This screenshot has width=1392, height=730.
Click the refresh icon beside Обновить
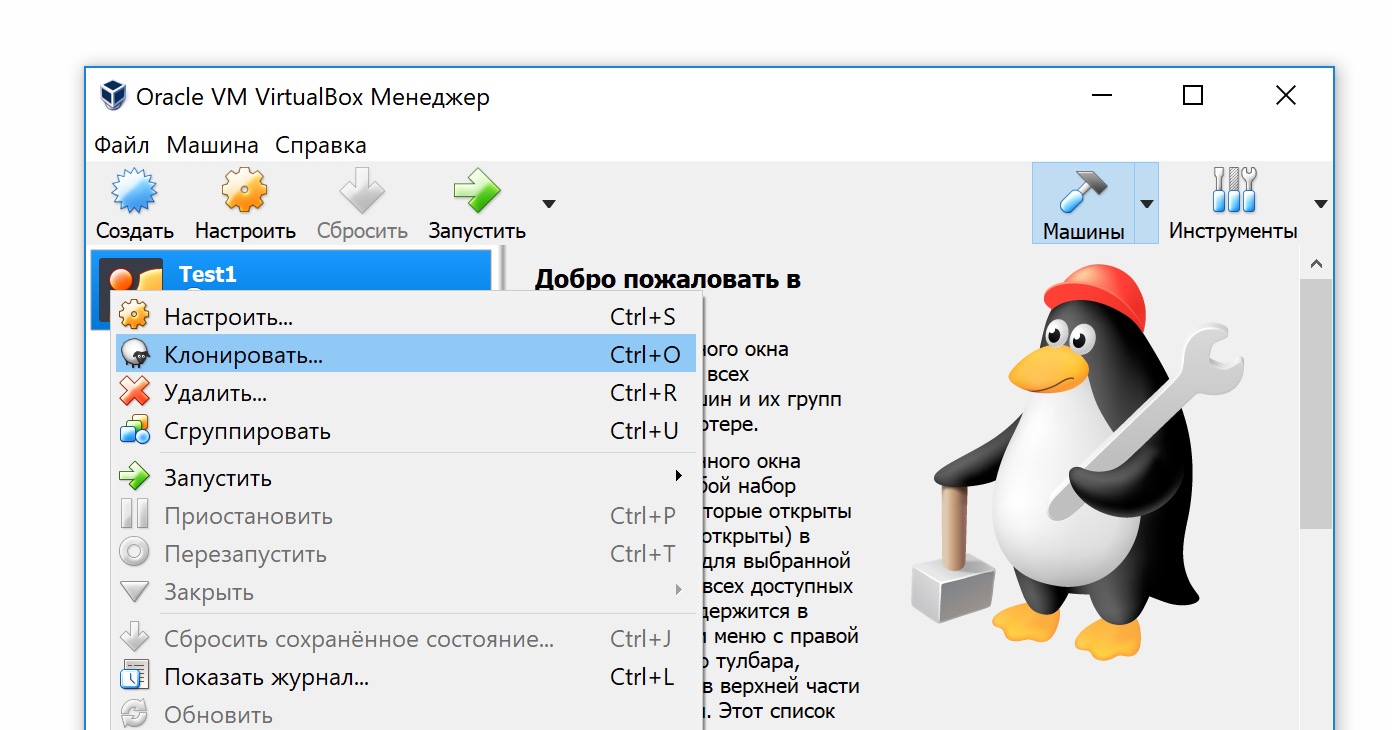[x=134, y=714]
